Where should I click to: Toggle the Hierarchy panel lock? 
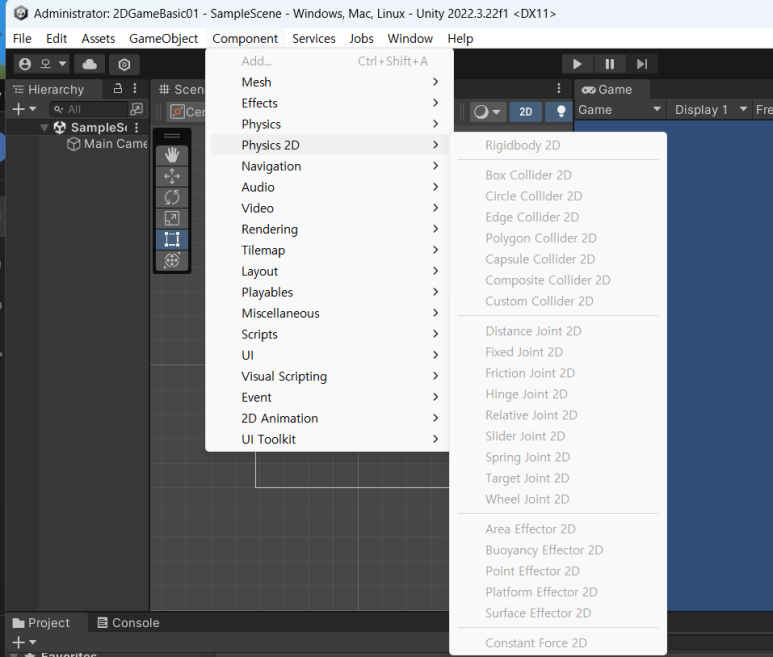point(117,89)
